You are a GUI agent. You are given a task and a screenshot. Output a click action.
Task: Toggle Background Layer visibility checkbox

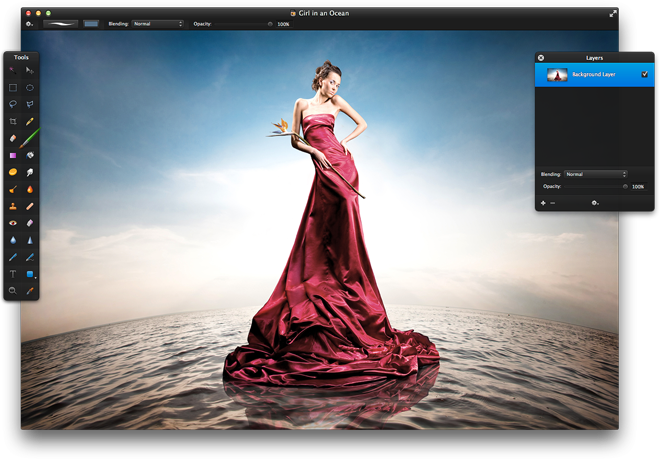pos(644,74)
